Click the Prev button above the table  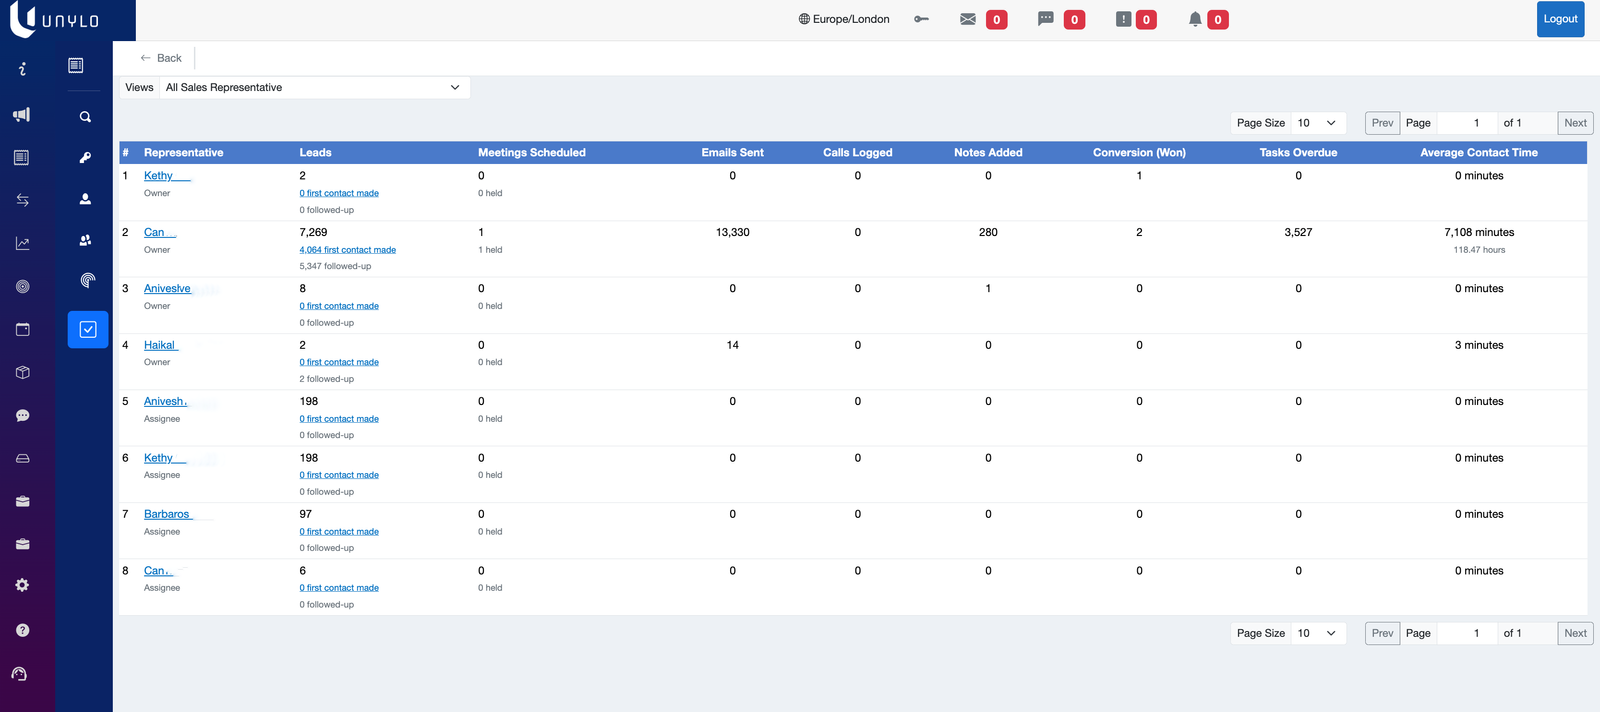[x=1382, y=123]
